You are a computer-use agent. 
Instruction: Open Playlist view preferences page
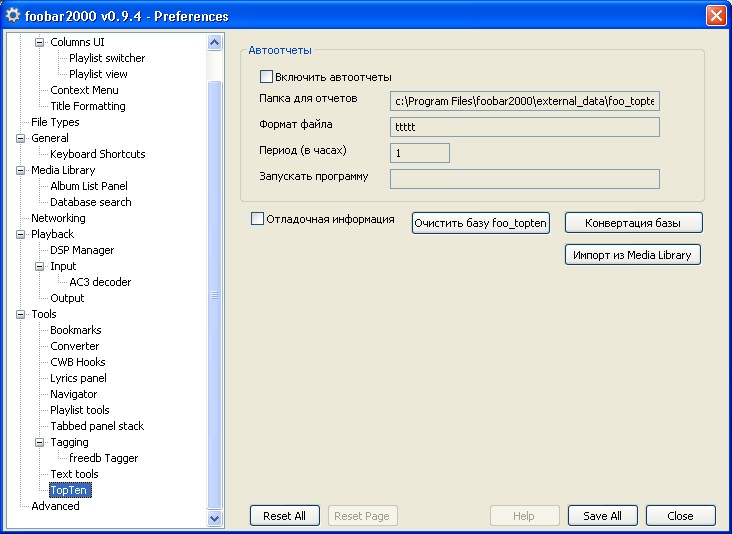tap(98, 74)
